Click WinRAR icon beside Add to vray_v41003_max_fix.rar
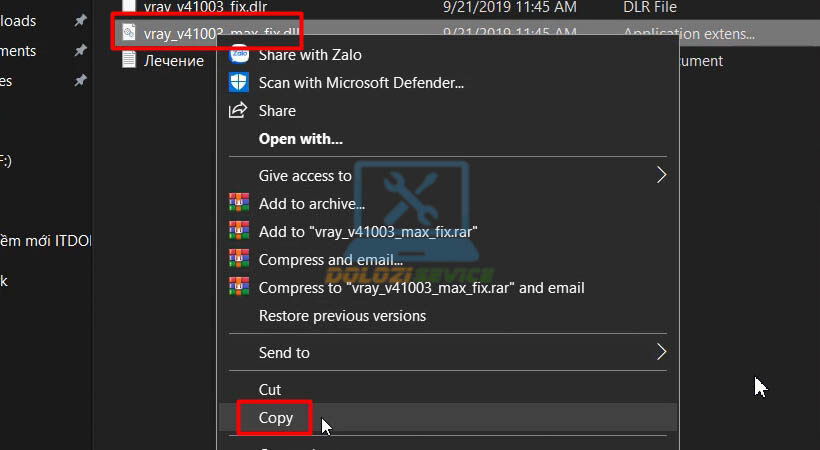 pyautogui.click(x=239, y=231)
